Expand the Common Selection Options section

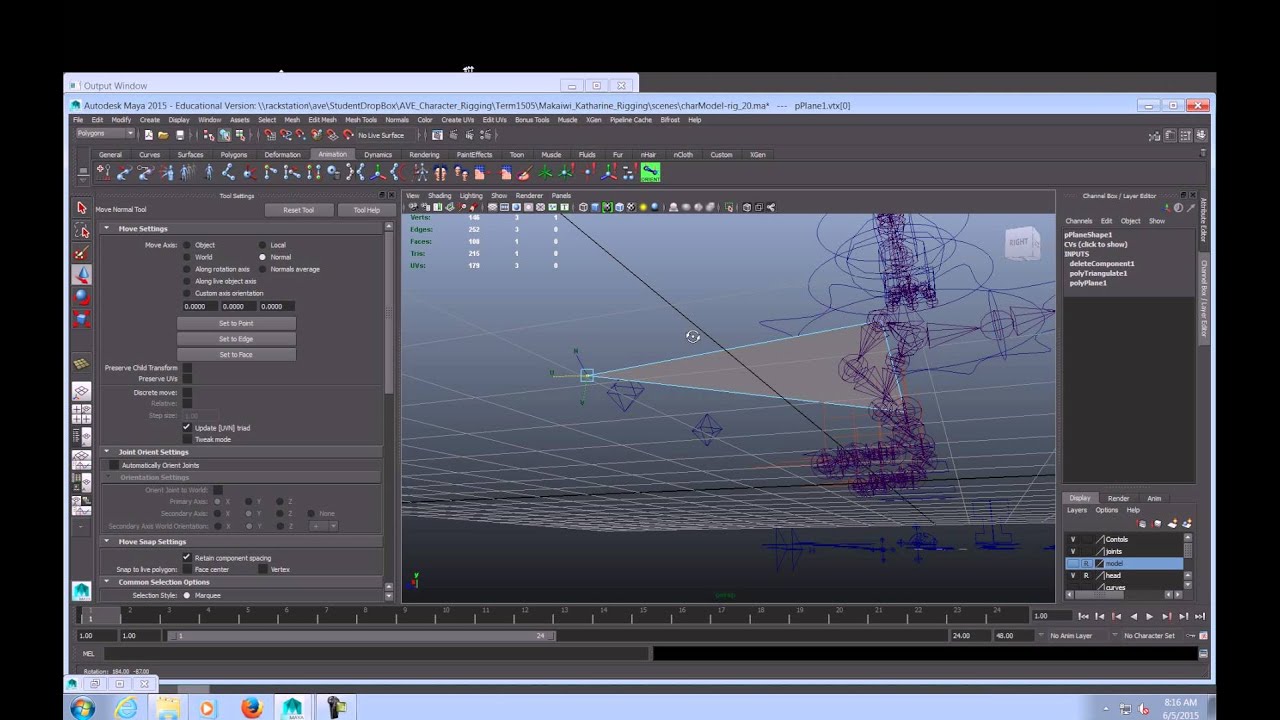click(106, 582)
